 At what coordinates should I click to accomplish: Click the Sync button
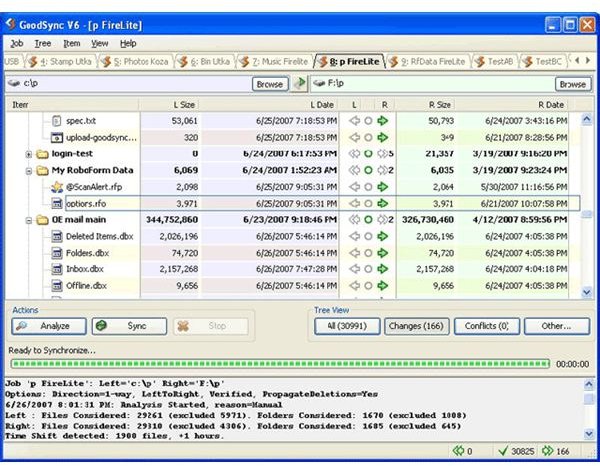(x=129, y=326)
